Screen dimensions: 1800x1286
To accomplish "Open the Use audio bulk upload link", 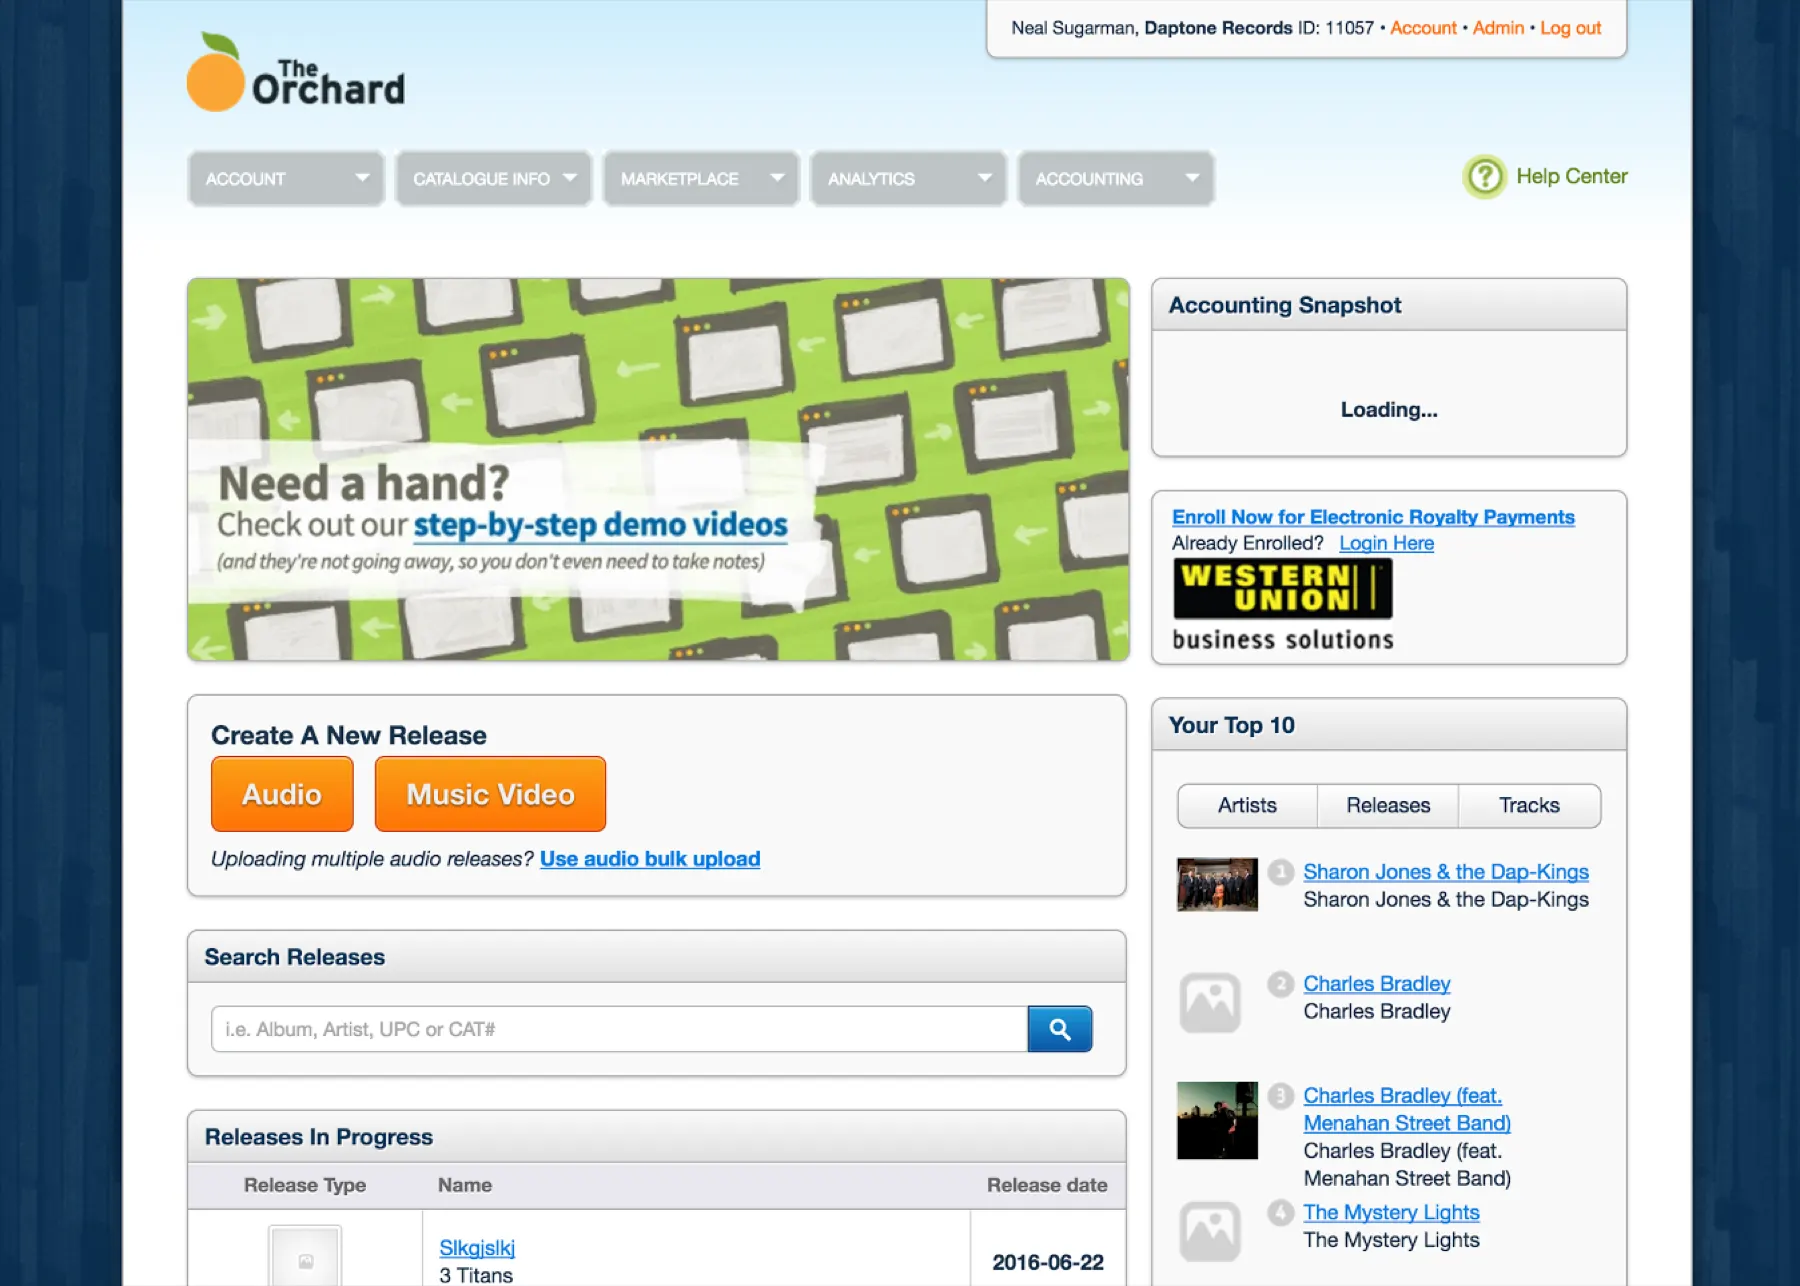I will point(650,859).
